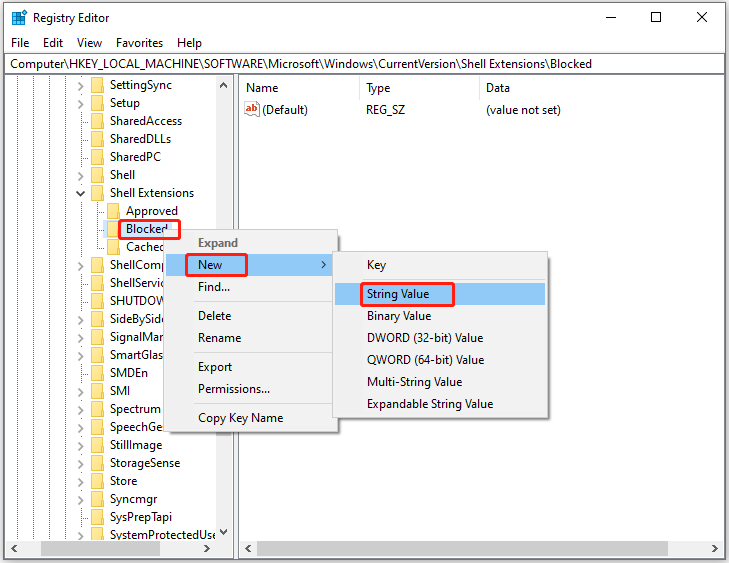Choose Binary Value in submenu

pyautogui.click(x=440, y=316)
